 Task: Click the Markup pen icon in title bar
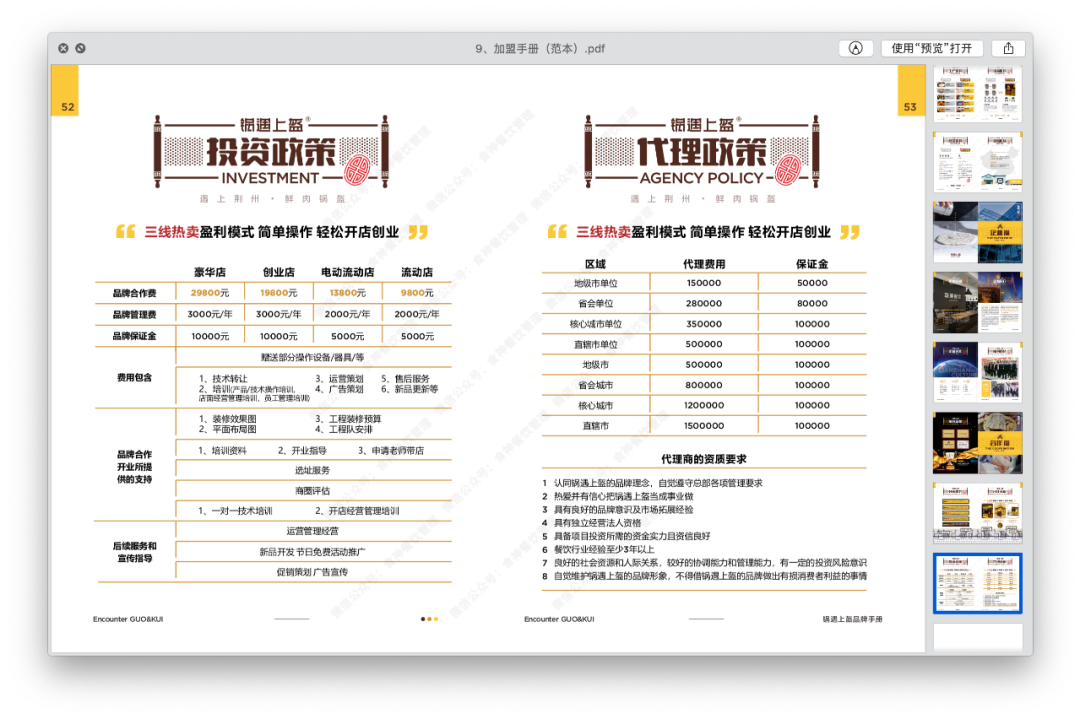click(855, 48)
